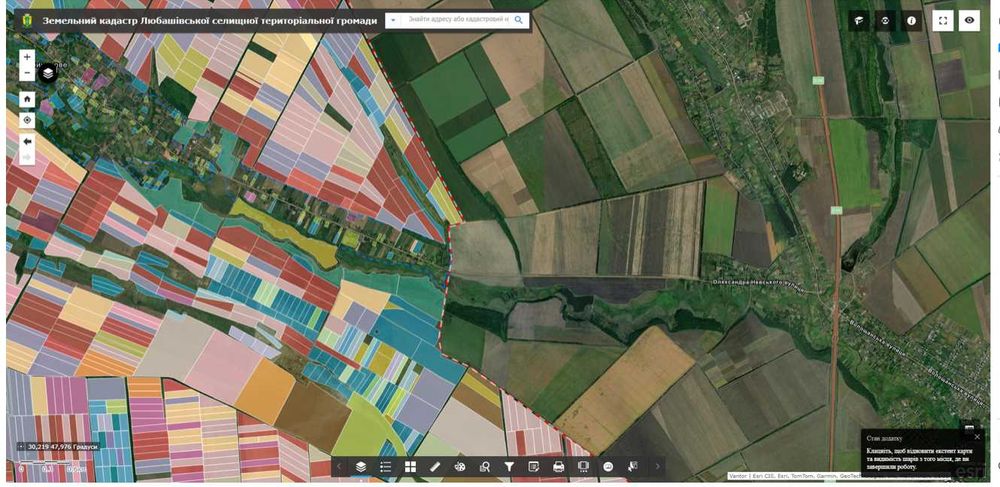The width and height of the screenshot is (1000, 487).
Task: Click the address or cadastral number search field
Action: [458, 20]
